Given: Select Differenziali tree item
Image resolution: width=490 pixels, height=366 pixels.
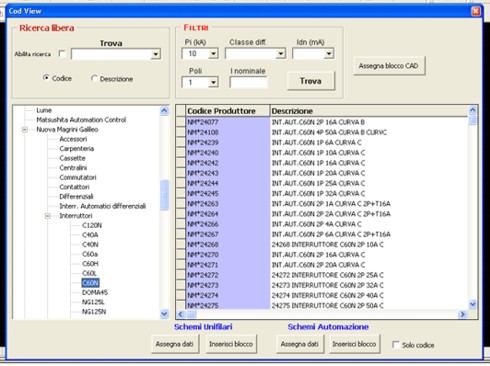Looking at the screenshot, I should pos(76,197).
